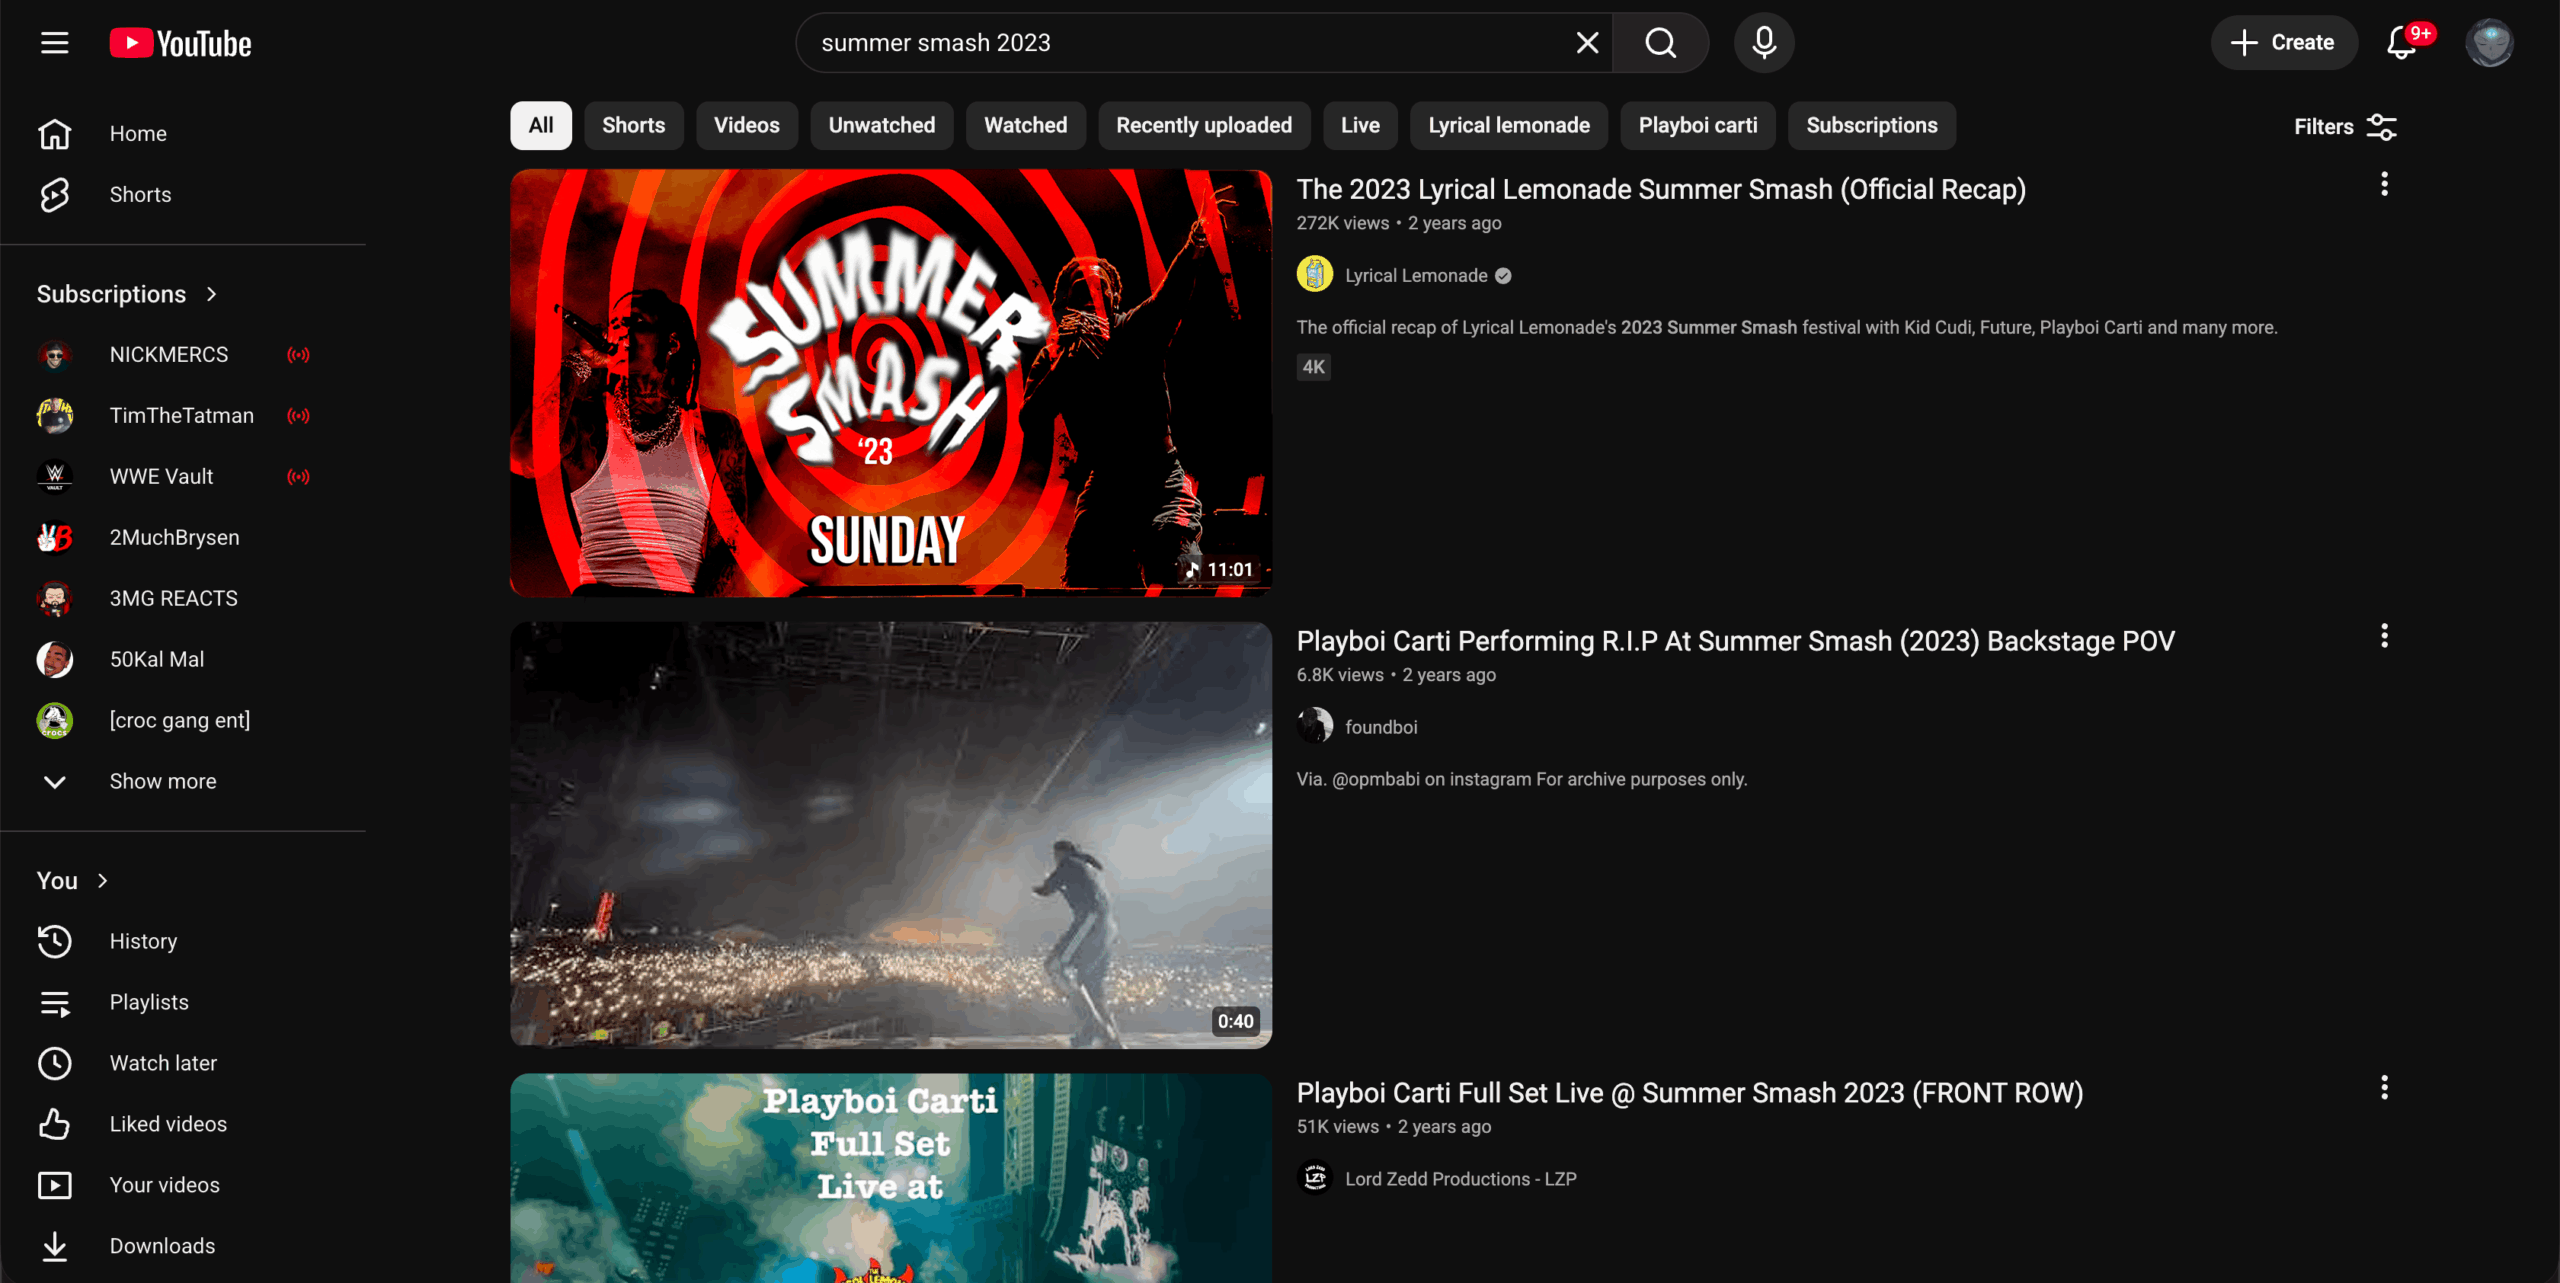Enable the Live filter chip
The height and width of the screenshot is (1283, 2560).
pos(1360,125)
